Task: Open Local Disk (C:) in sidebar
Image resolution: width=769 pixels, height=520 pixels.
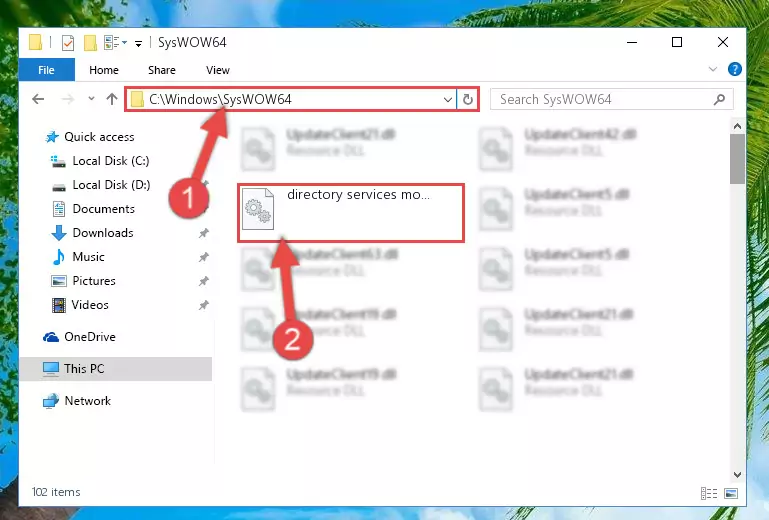Action: tap(111, 161)
